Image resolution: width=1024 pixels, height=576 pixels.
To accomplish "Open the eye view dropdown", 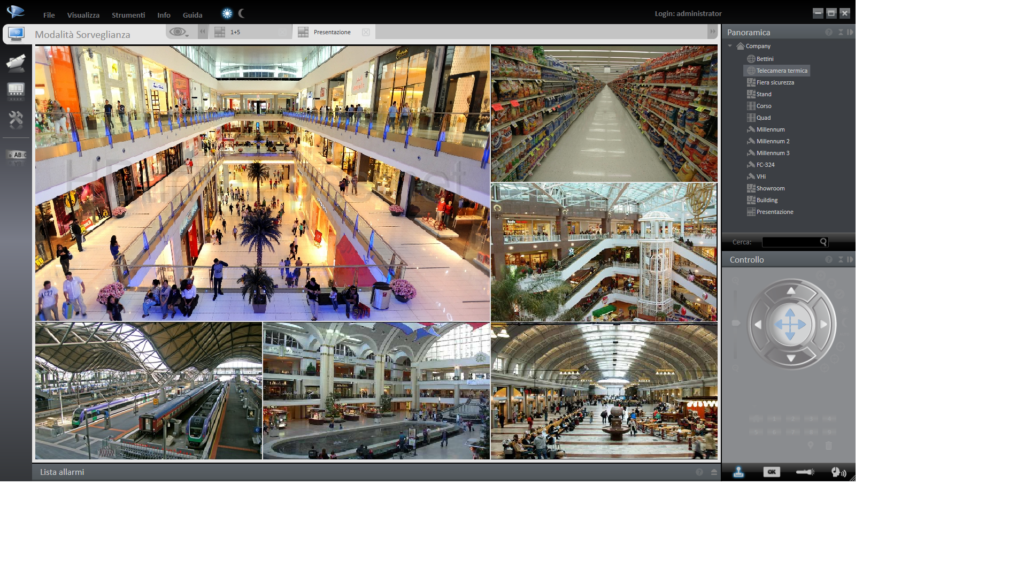I will (x=178, y=32).
